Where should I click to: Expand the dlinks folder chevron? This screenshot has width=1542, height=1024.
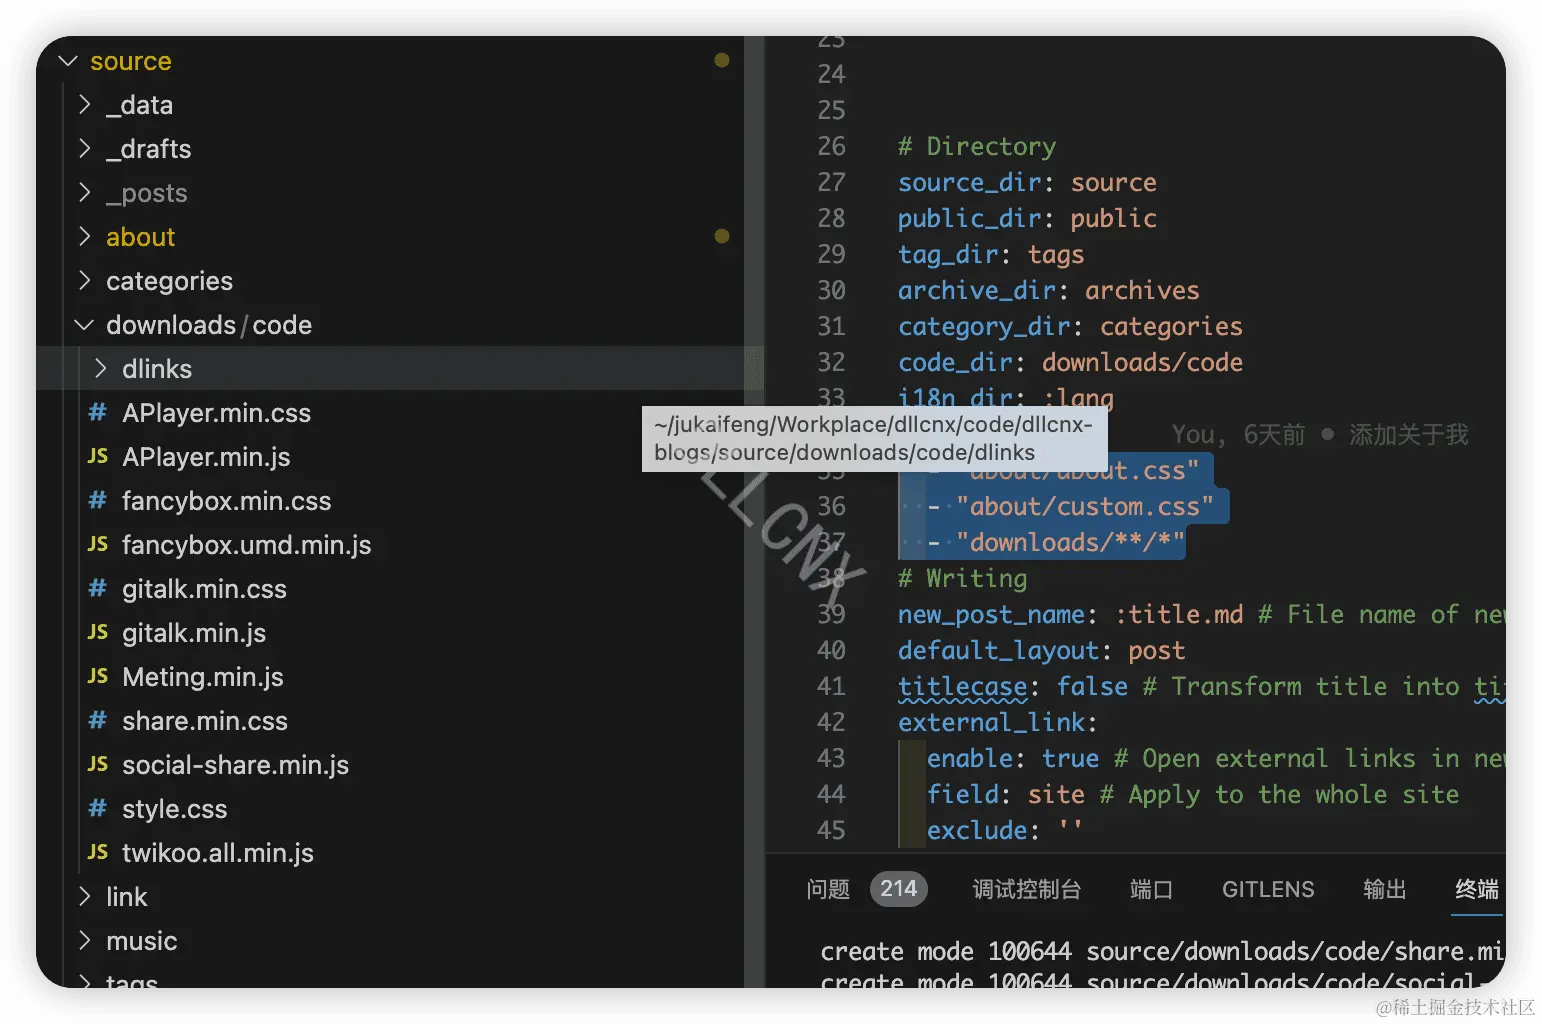[101, 369]
